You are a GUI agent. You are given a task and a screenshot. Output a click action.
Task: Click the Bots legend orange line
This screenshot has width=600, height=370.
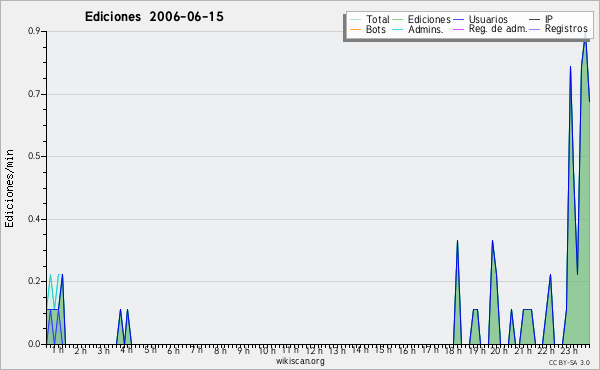point(355,29)
